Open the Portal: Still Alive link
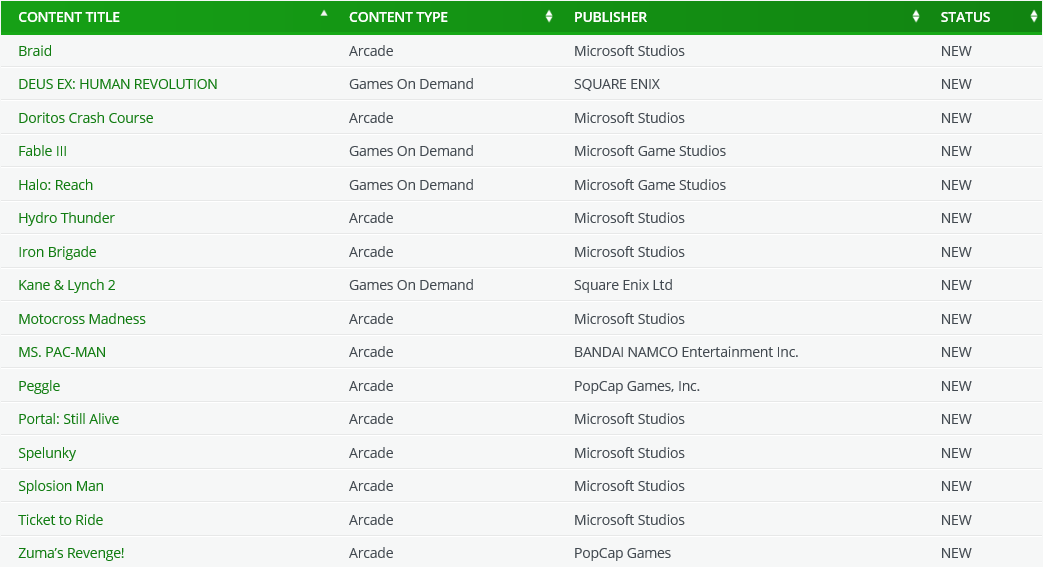This screenshot has height=567, width=1043. click(69, 419)
